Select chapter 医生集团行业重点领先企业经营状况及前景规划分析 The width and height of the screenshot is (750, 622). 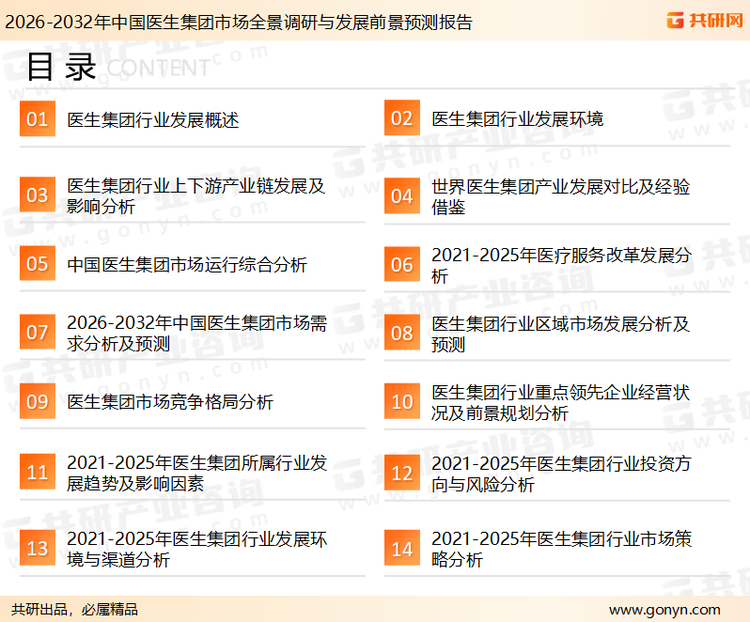coord(561,403)
